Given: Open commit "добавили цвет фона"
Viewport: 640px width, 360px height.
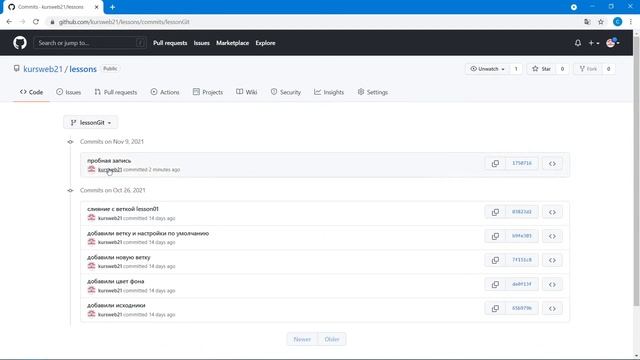Looking at the screenshot, I should click(116, 281).
